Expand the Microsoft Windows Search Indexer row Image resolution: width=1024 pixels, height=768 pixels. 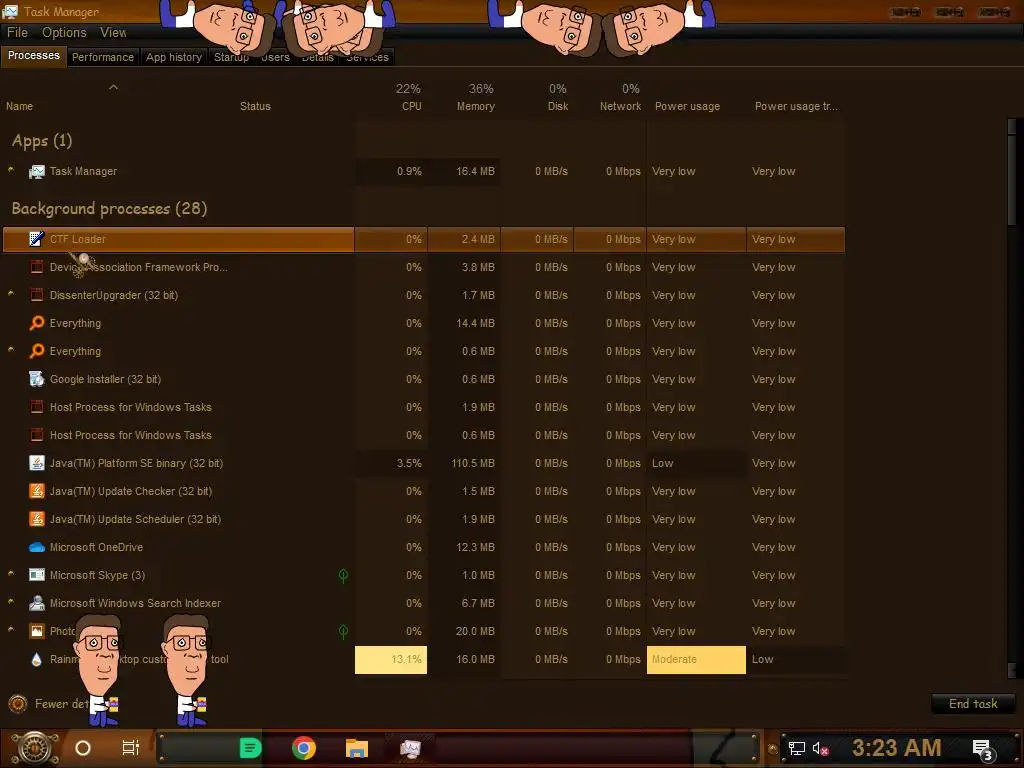pyautogui.click(x=11, y=602)
